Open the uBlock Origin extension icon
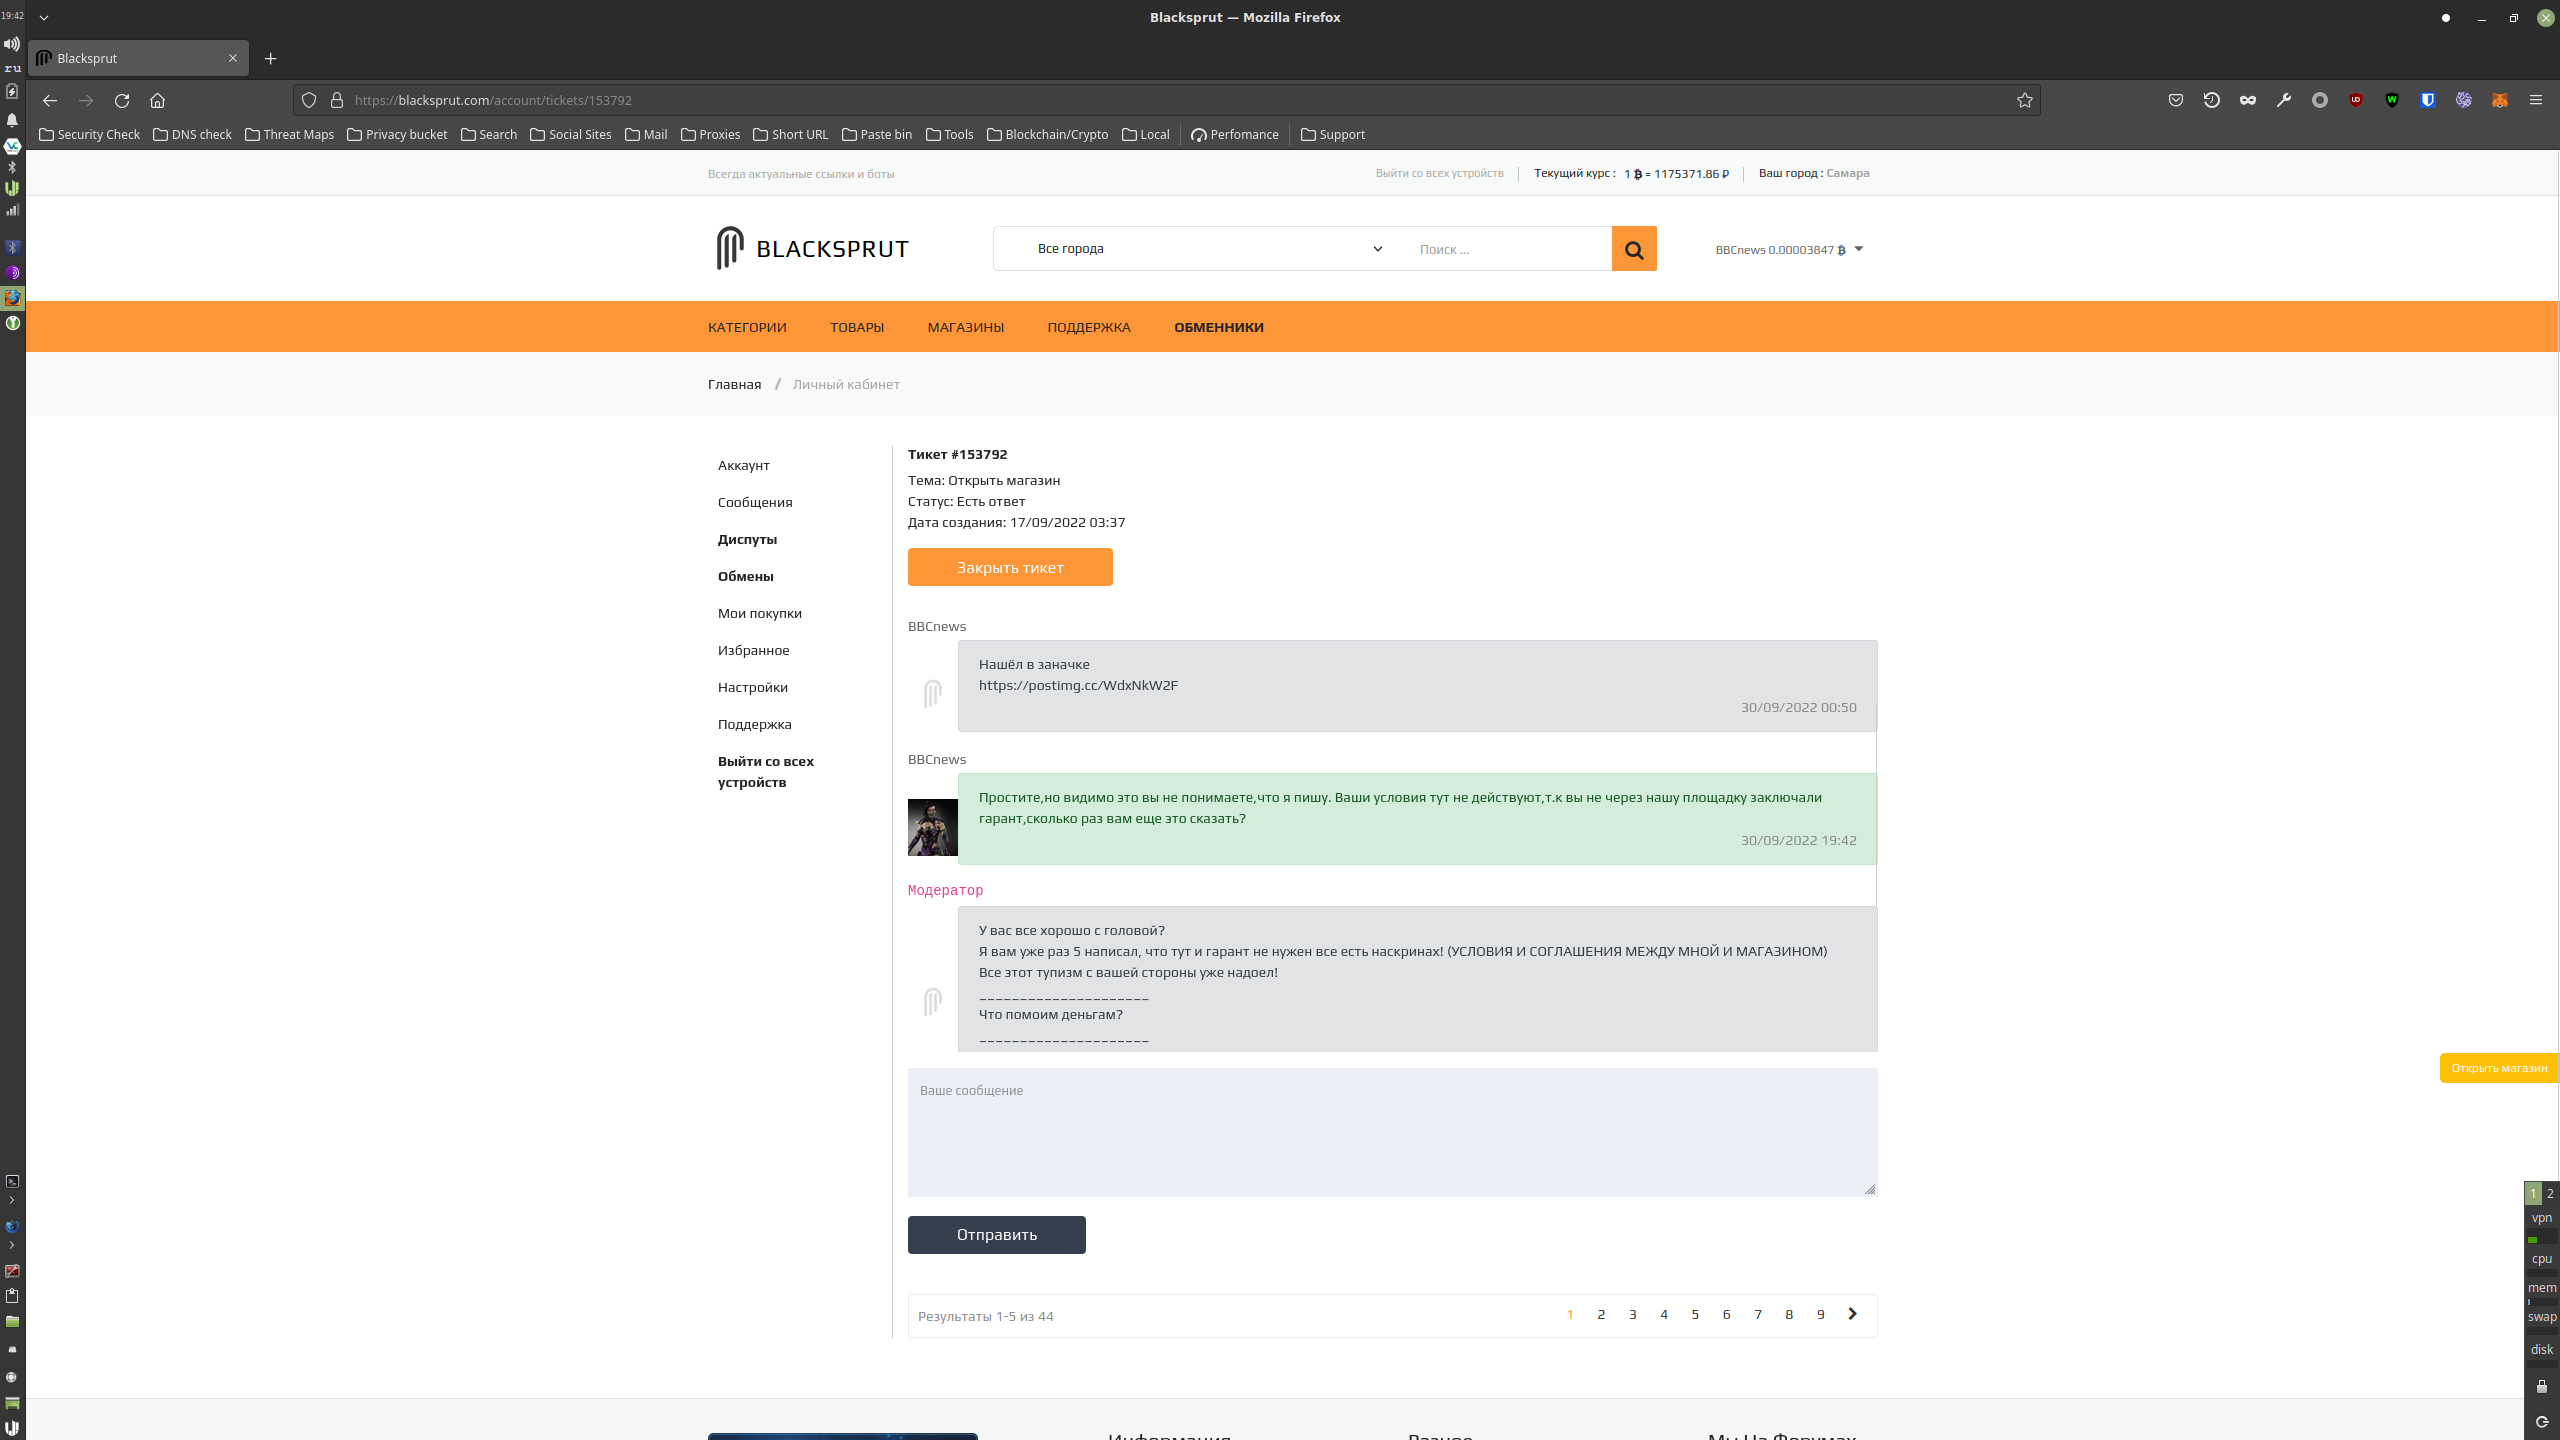This screenshot has width=2560, height=1440. coord(2355,100)
